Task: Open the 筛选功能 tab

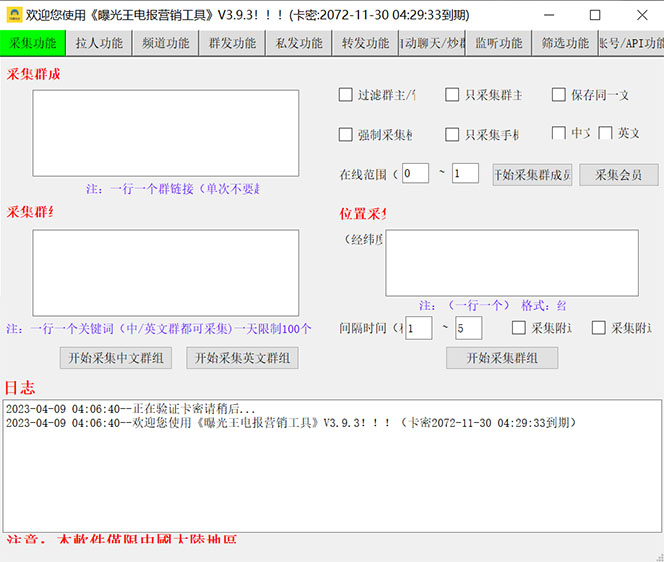Action: click(x=565, y=43)
